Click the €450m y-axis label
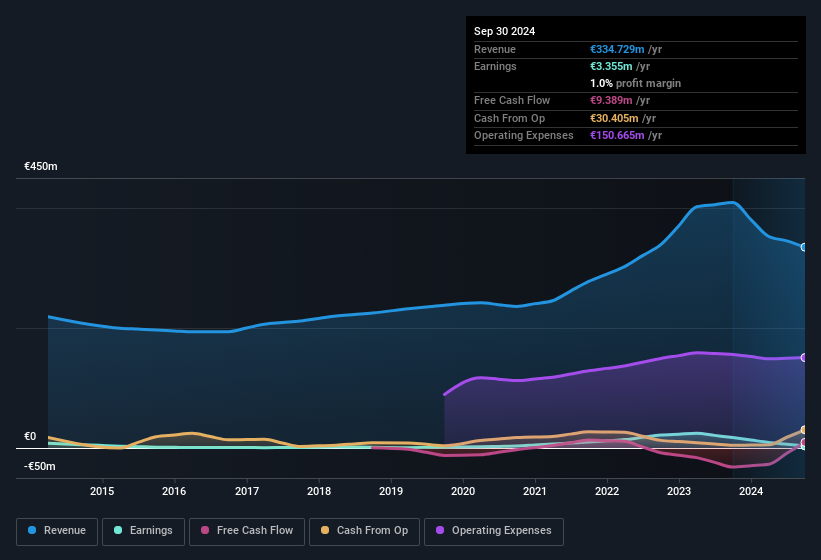Image resolution: width=821 pixels, height=560 pixels. pos(41,166)
